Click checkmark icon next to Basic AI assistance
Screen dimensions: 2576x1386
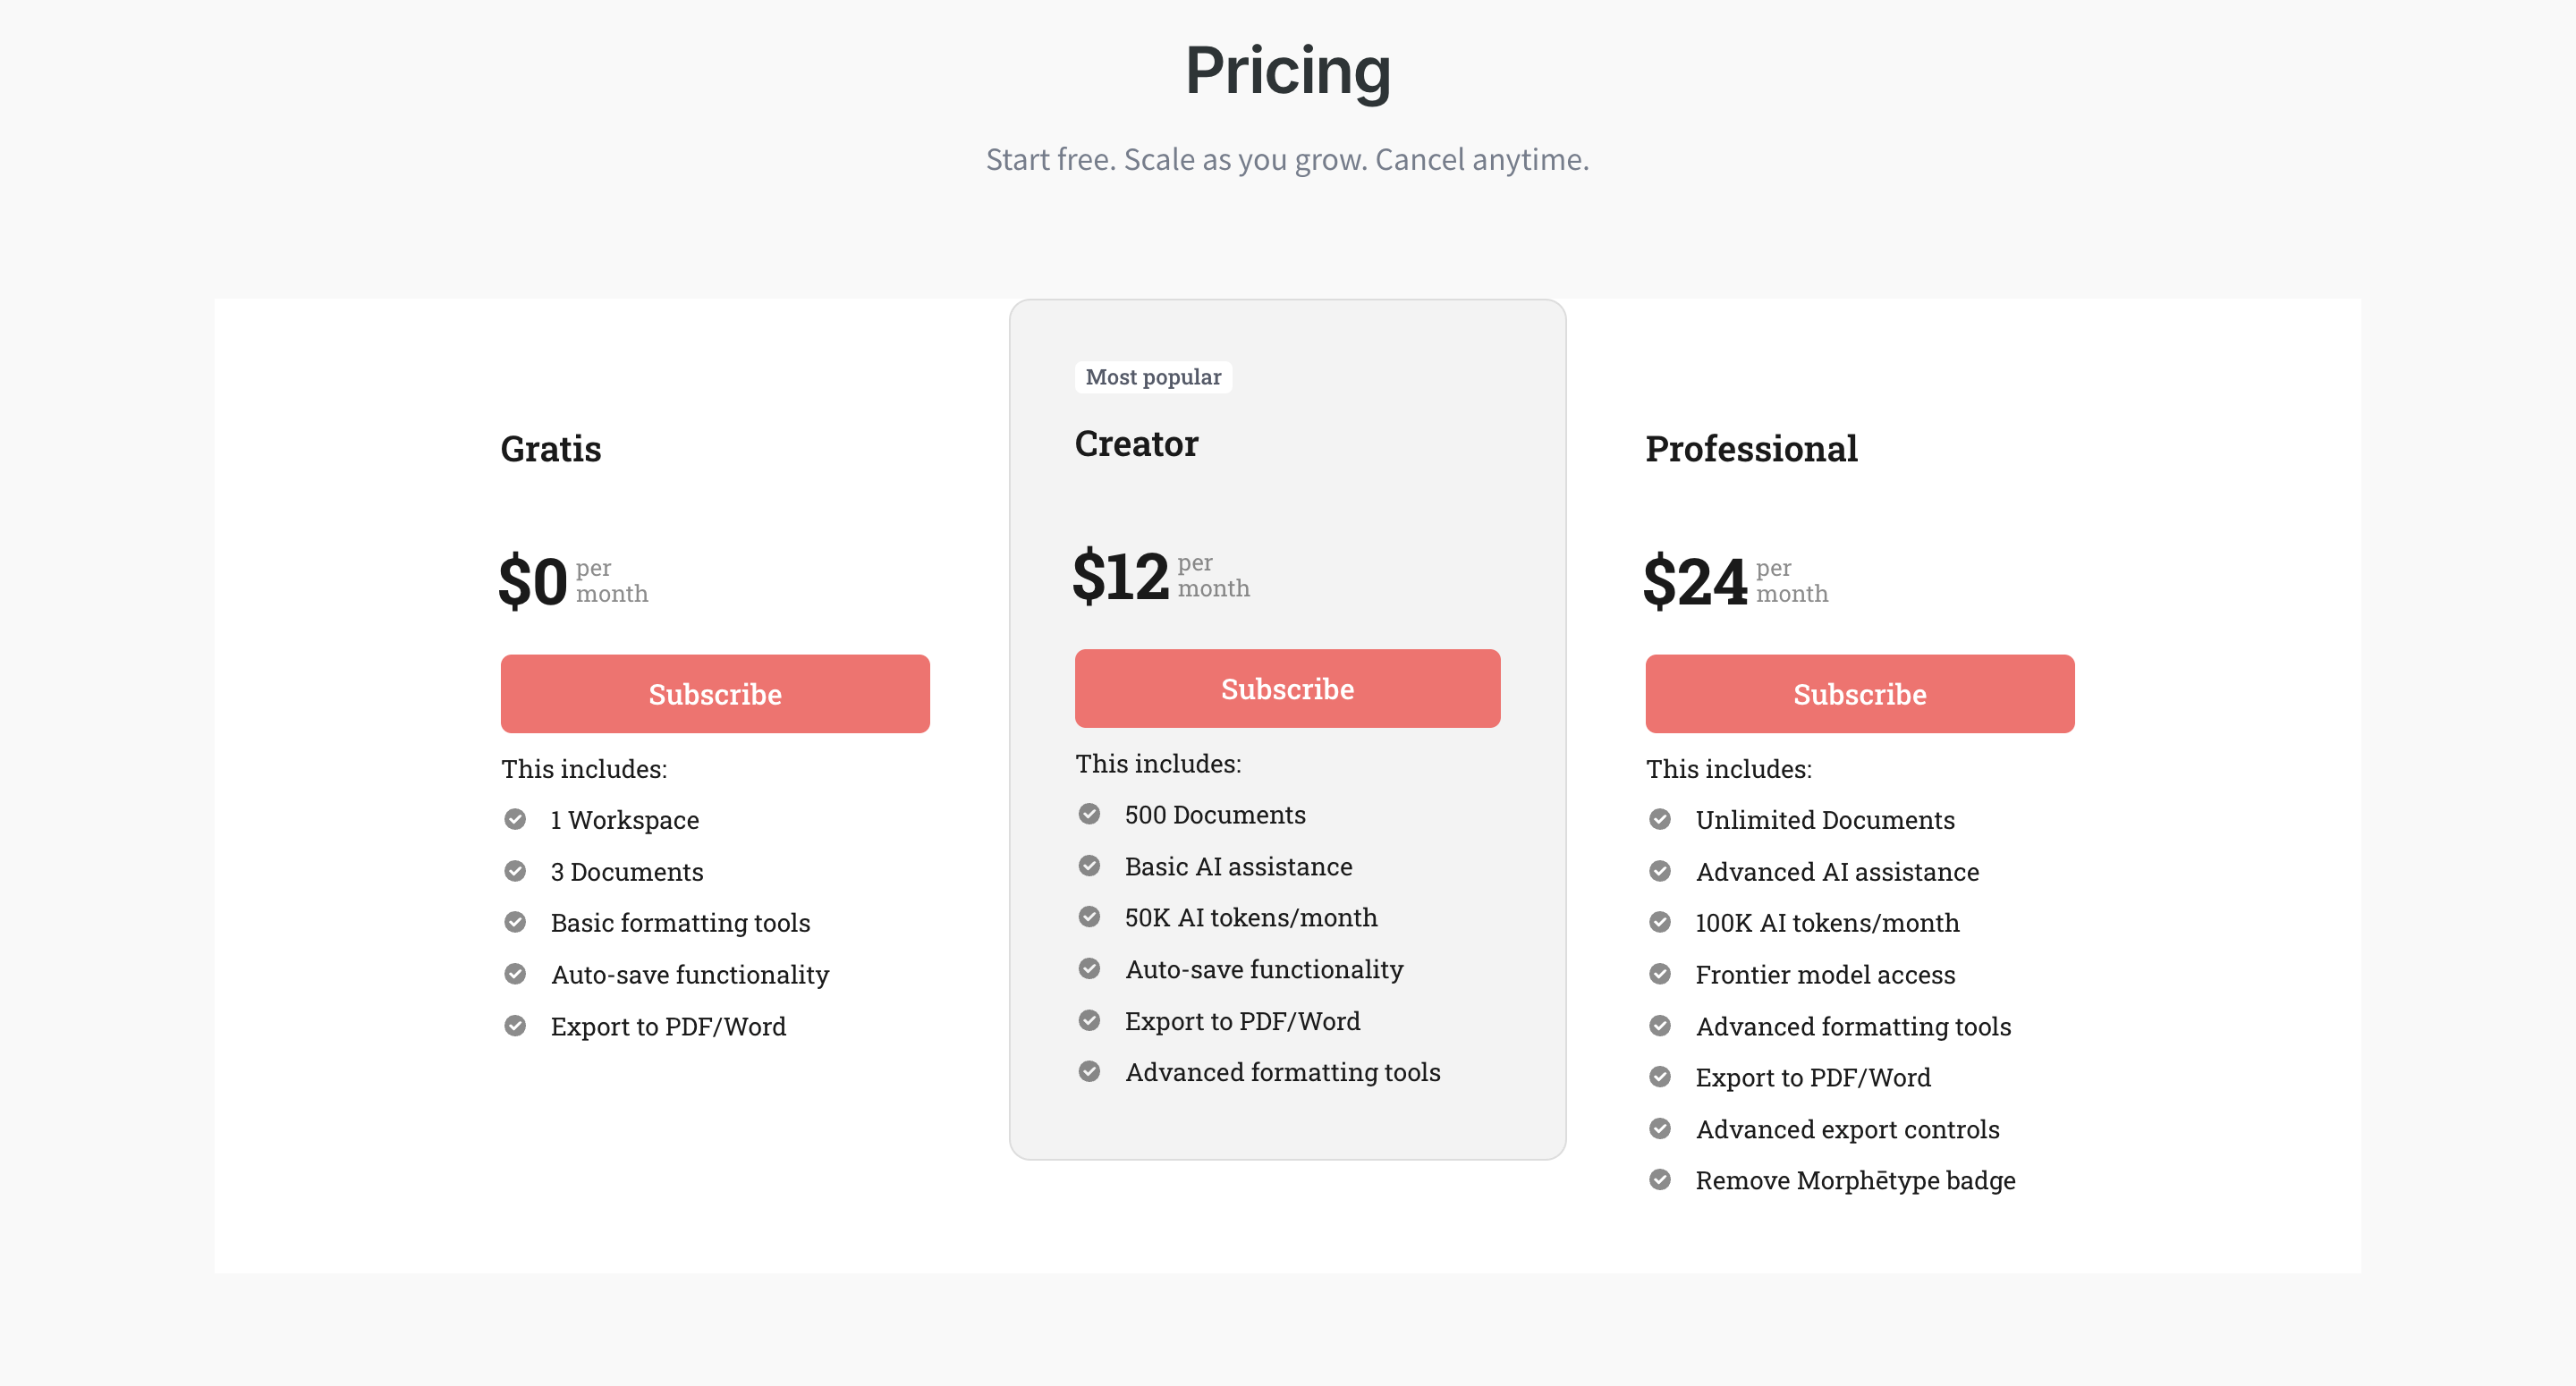click(1089, 866)
